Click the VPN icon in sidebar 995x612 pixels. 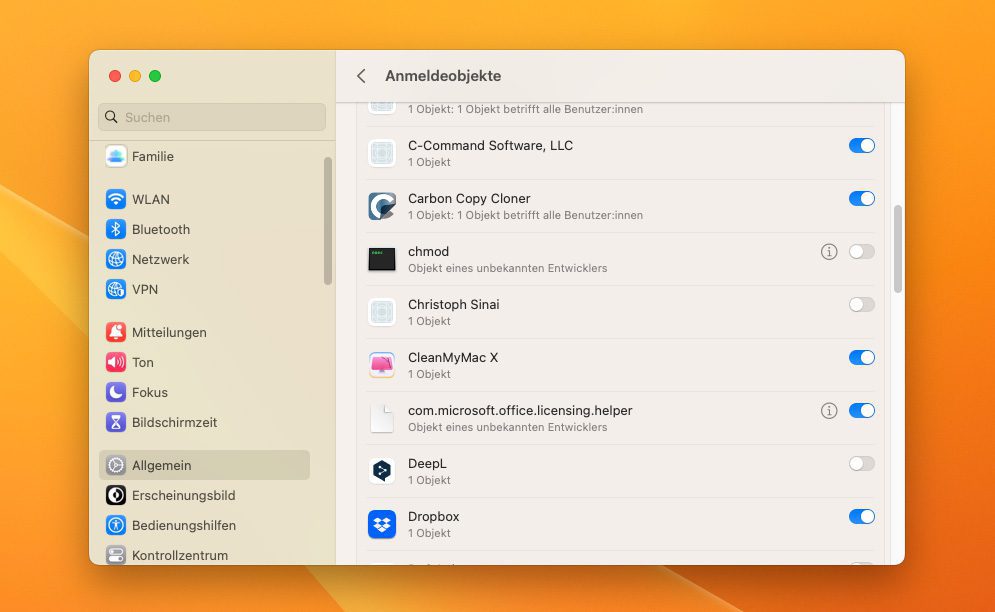(x=115, y=289)
